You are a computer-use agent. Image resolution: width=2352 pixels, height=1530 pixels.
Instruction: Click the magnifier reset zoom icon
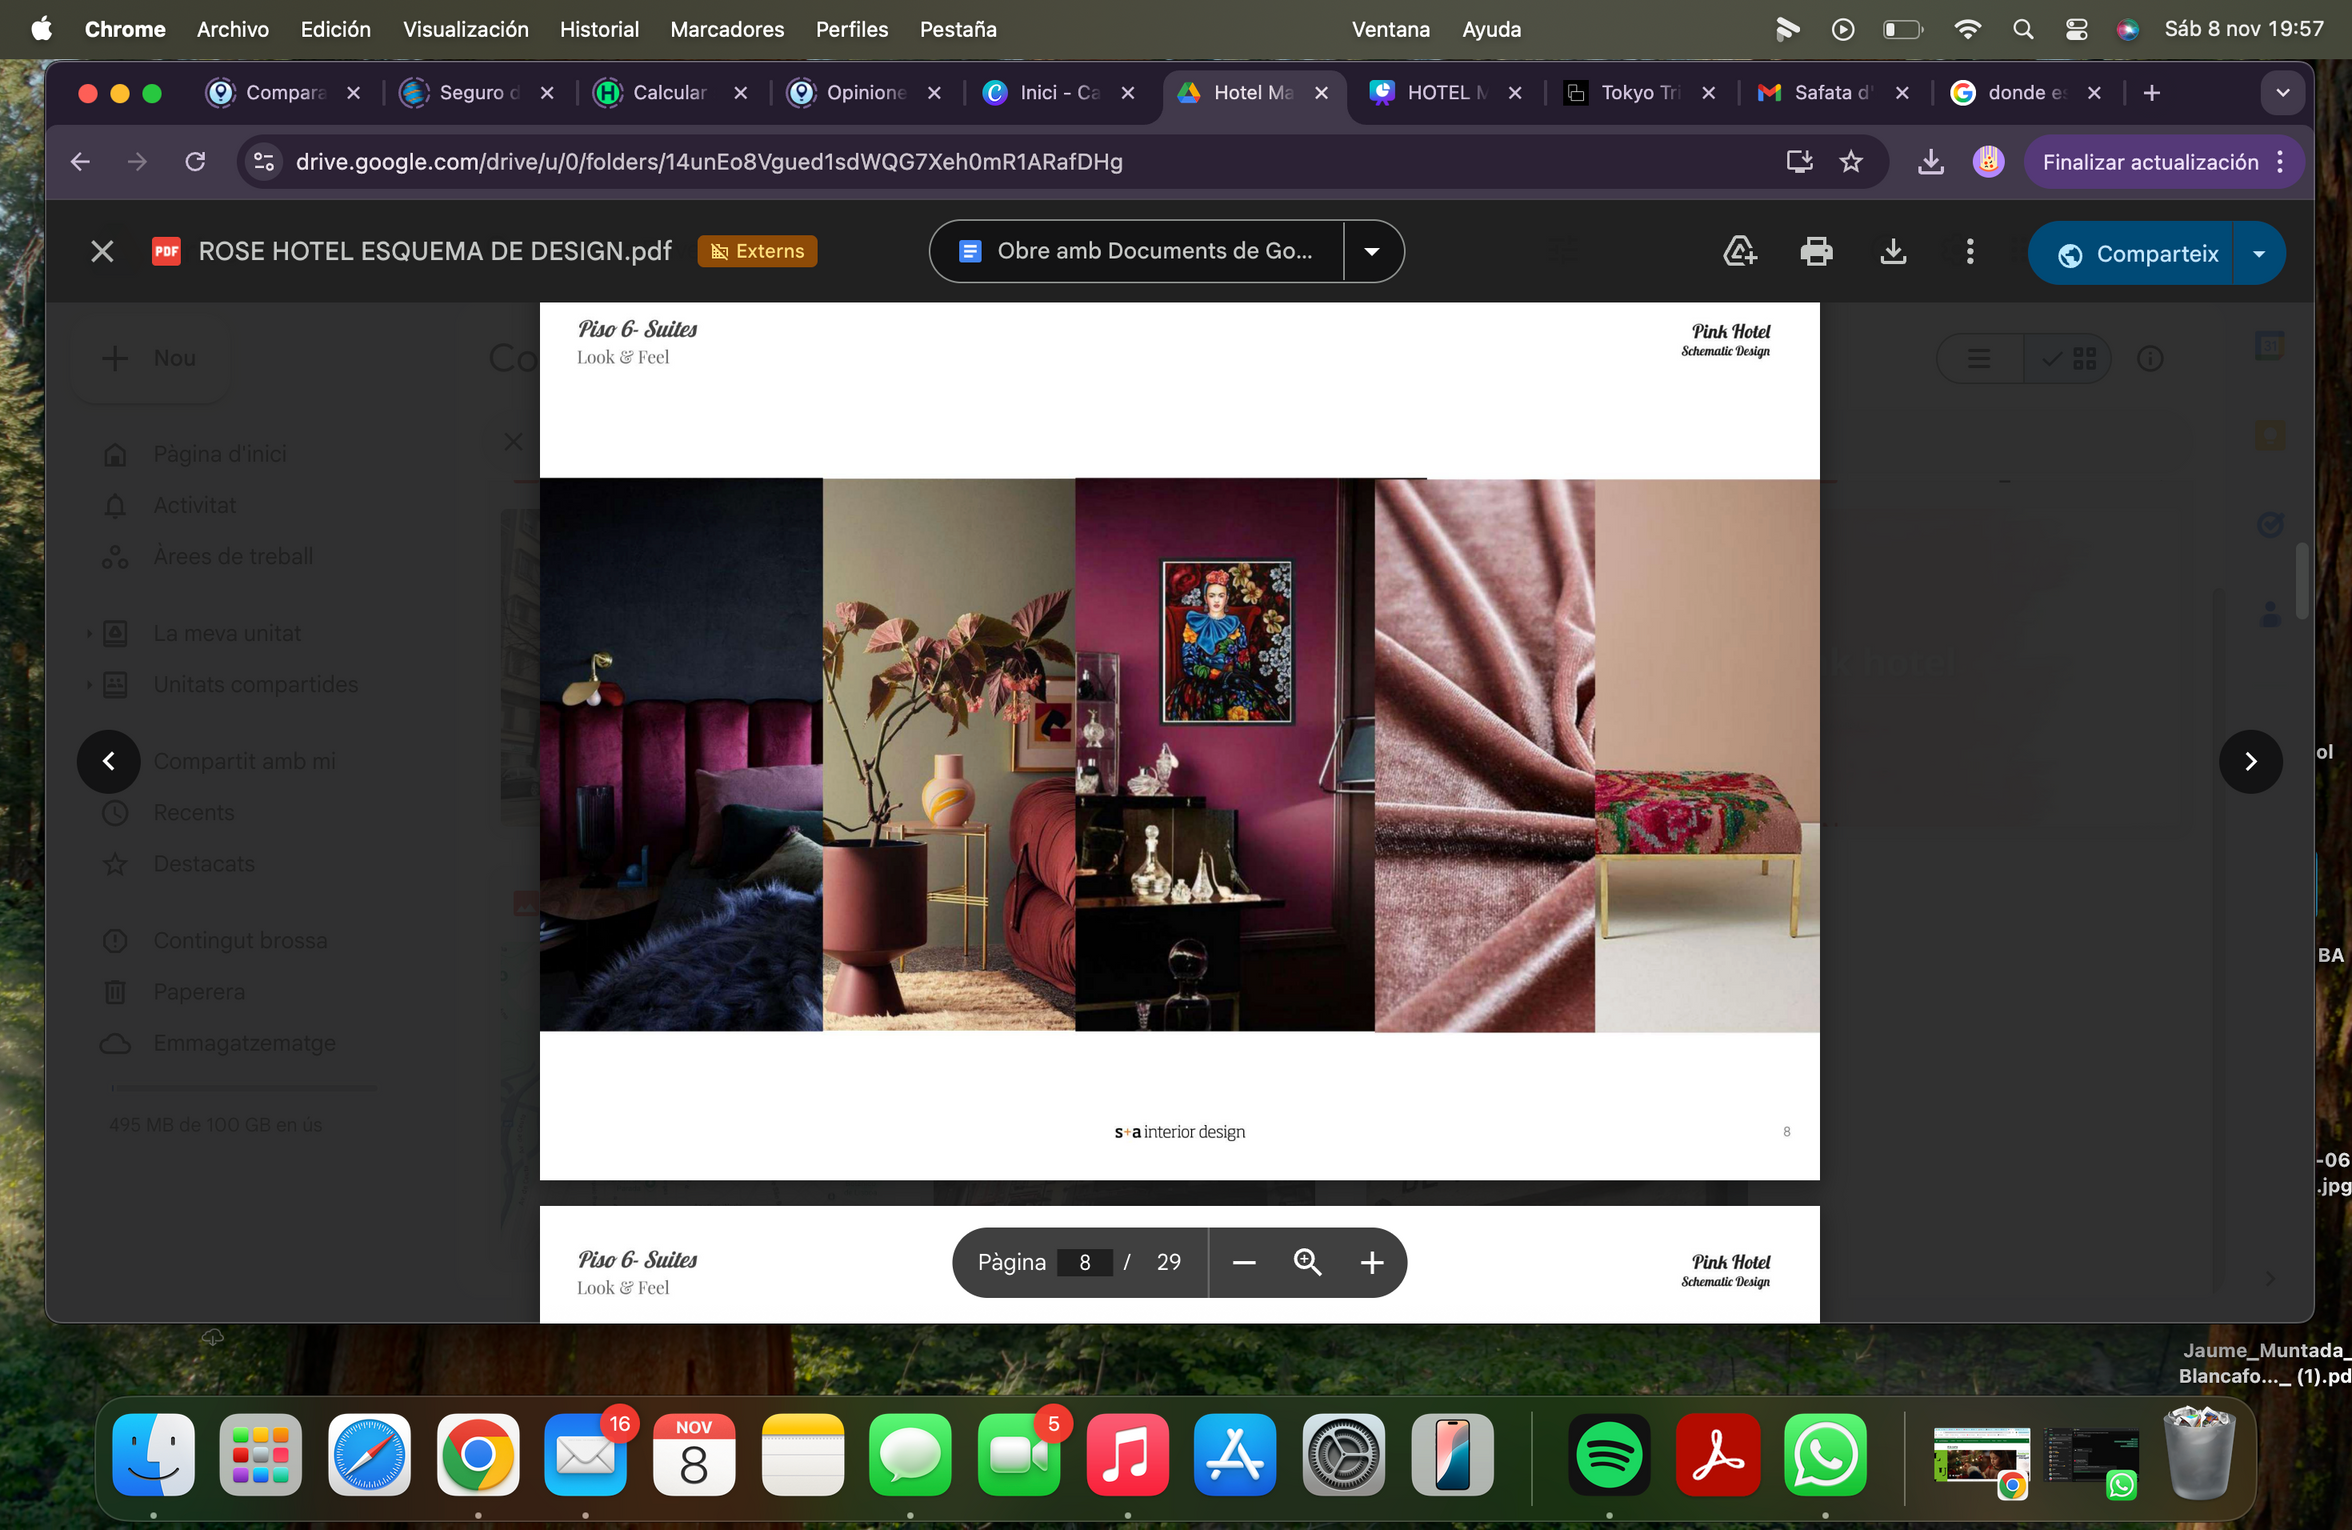[1308, 1263]
